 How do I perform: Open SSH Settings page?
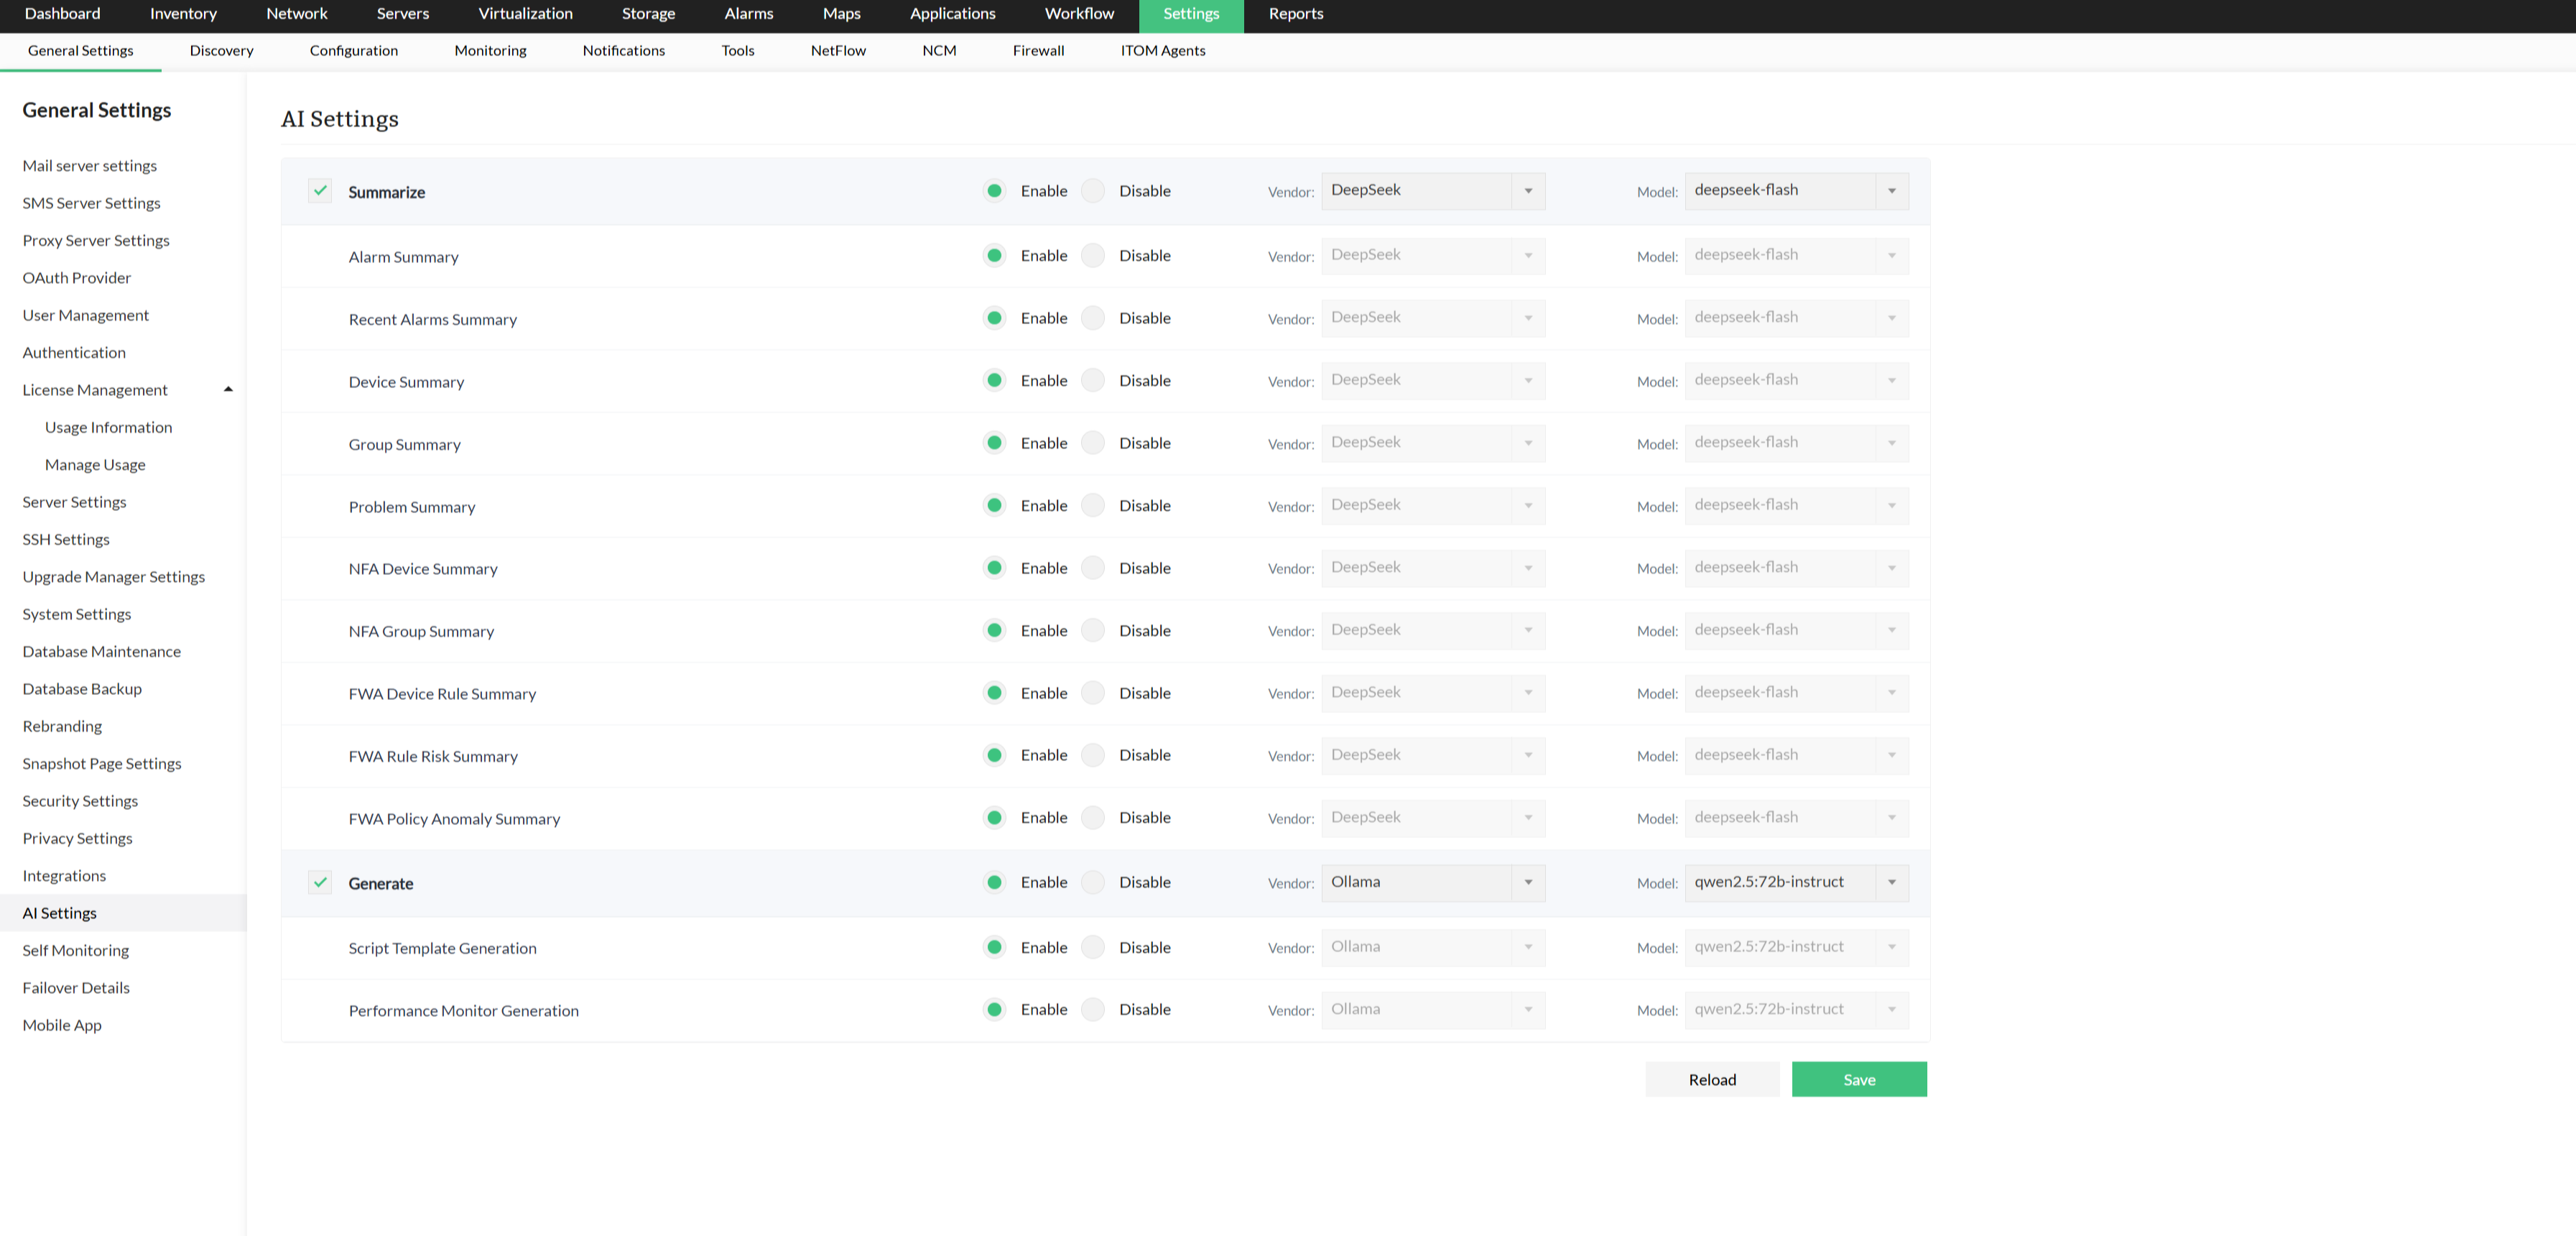click(x=66, y=539)
